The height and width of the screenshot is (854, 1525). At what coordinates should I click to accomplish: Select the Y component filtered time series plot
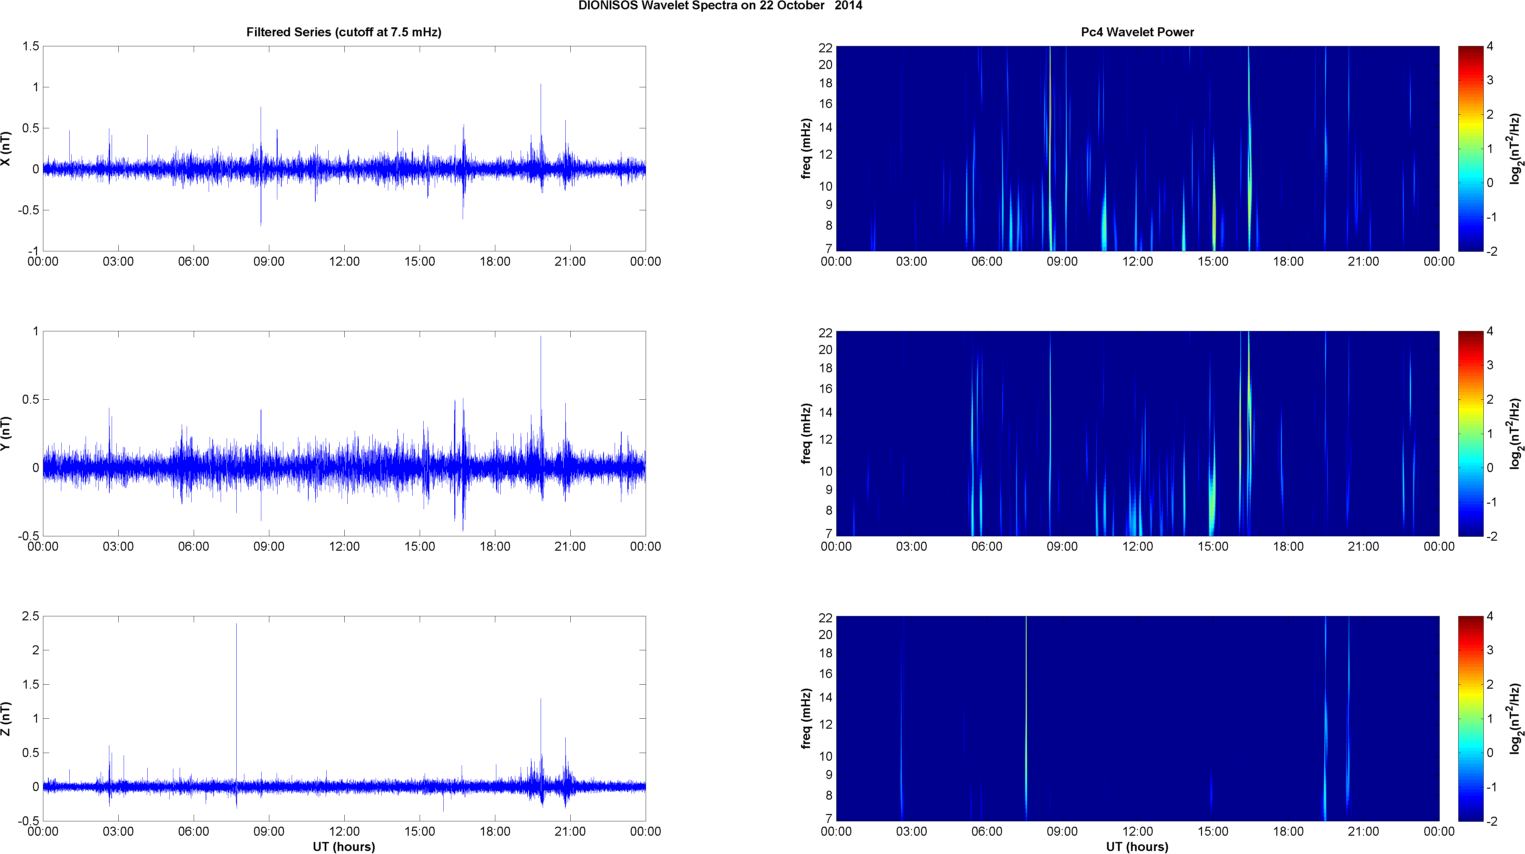coord(344,434)
